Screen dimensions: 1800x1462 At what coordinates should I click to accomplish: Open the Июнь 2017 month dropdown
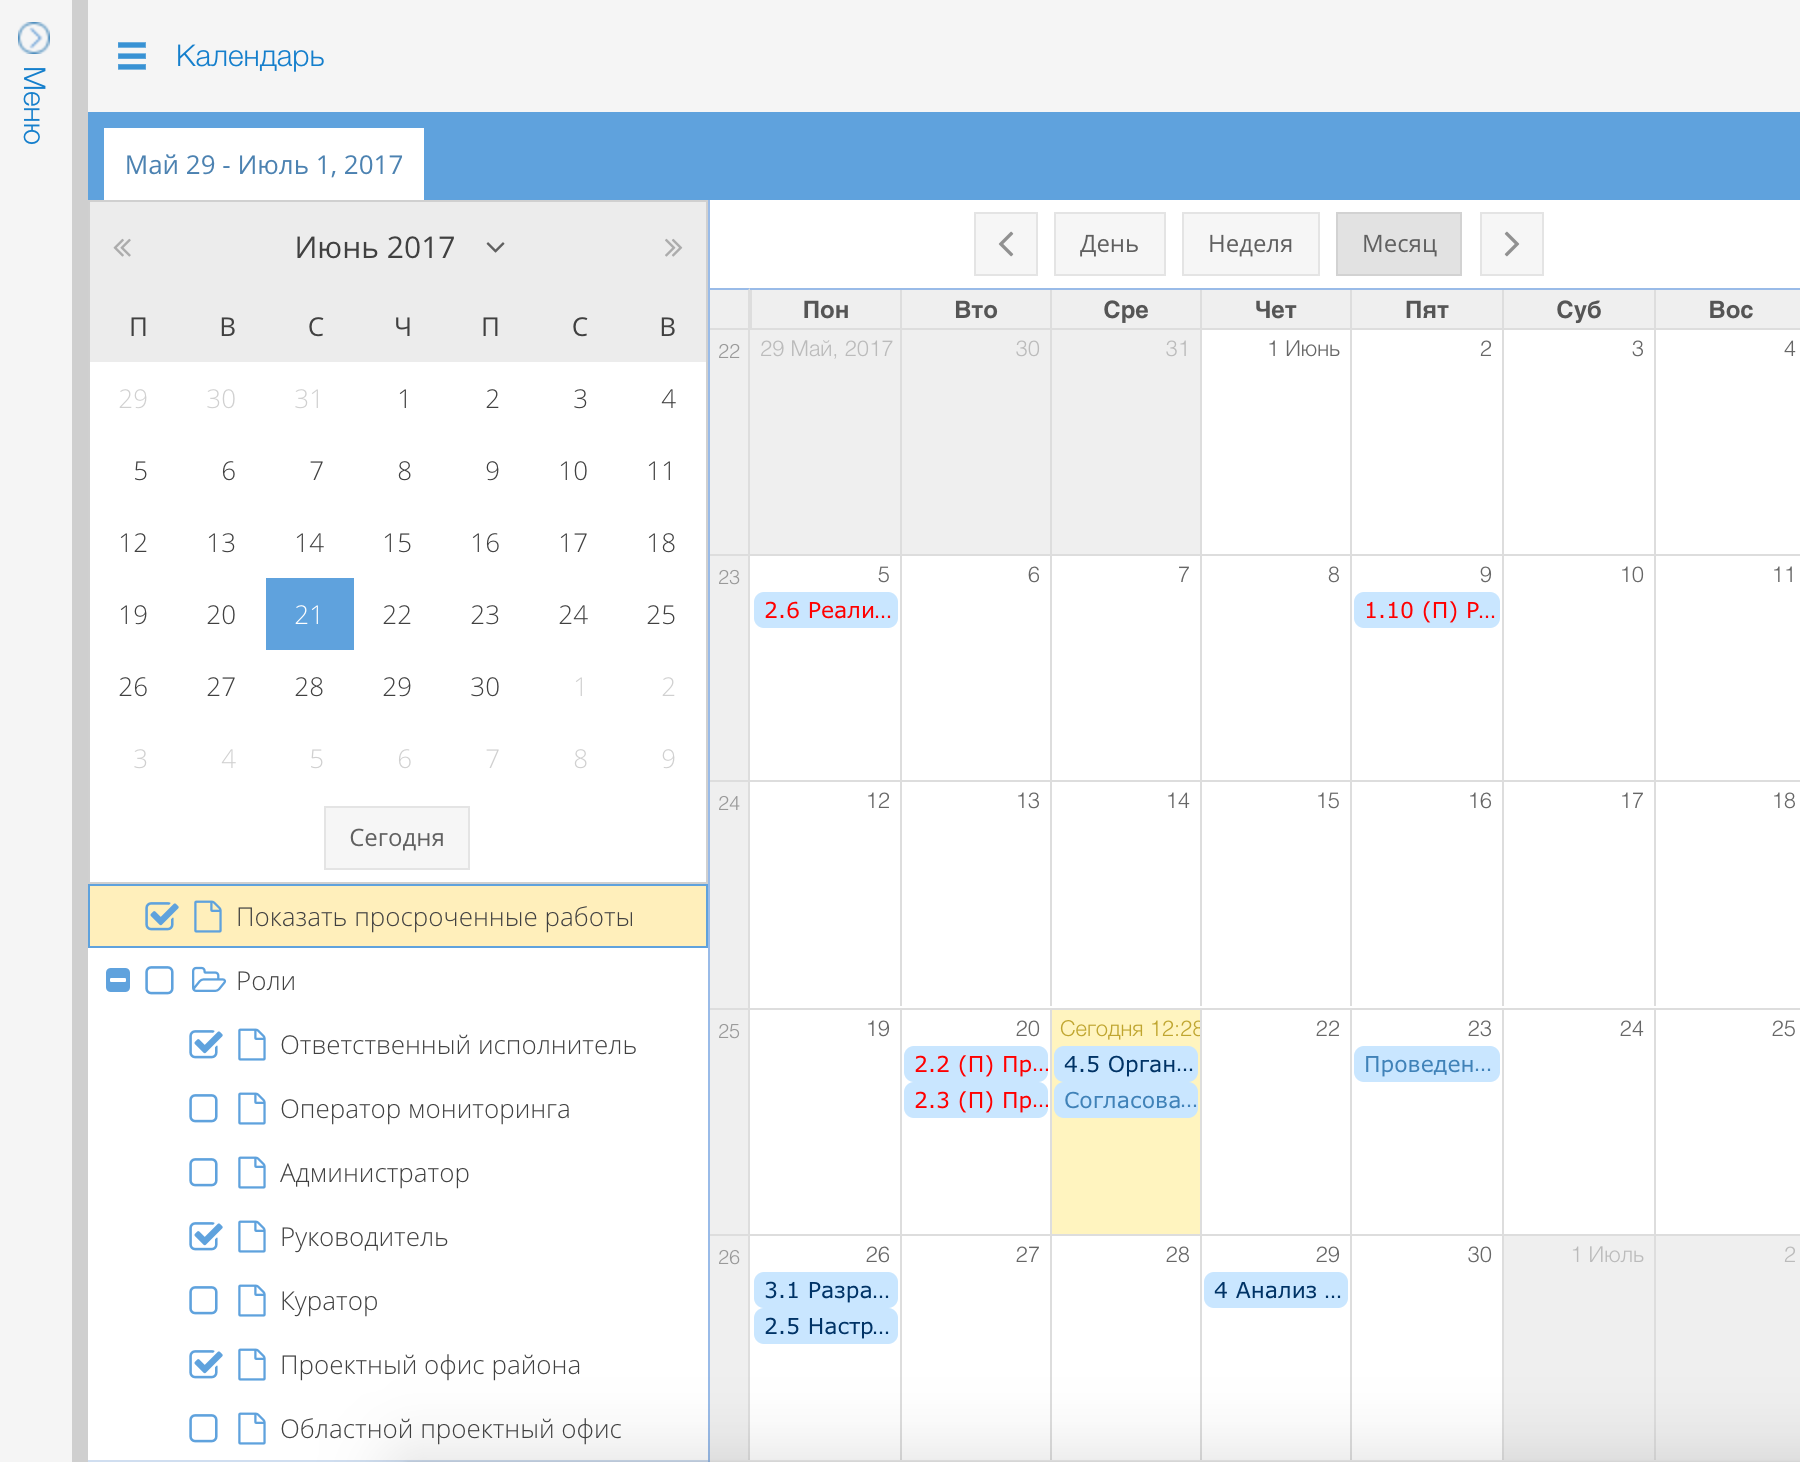click(495, 248)
